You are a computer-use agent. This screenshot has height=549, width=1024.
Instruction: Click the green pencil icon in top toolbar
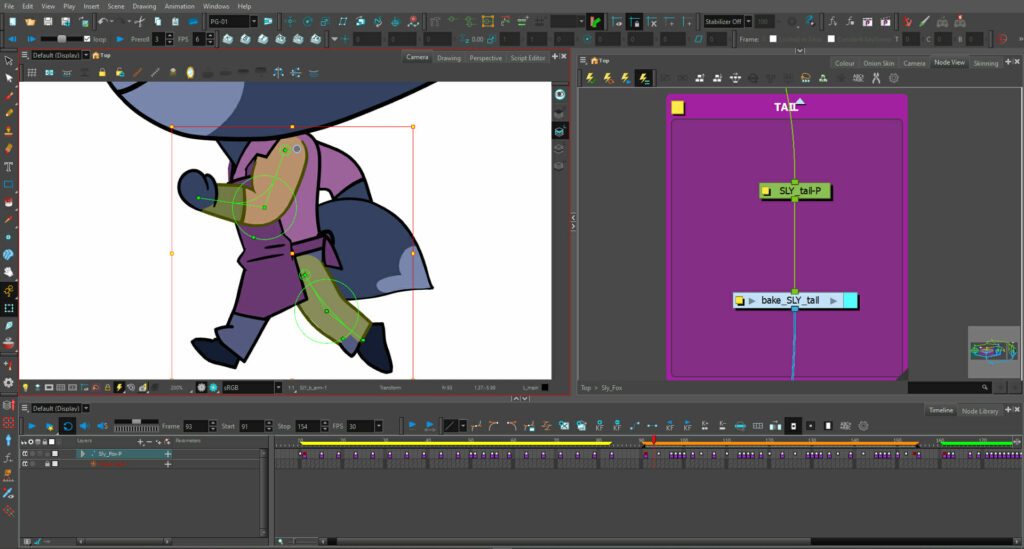point(925,22)
